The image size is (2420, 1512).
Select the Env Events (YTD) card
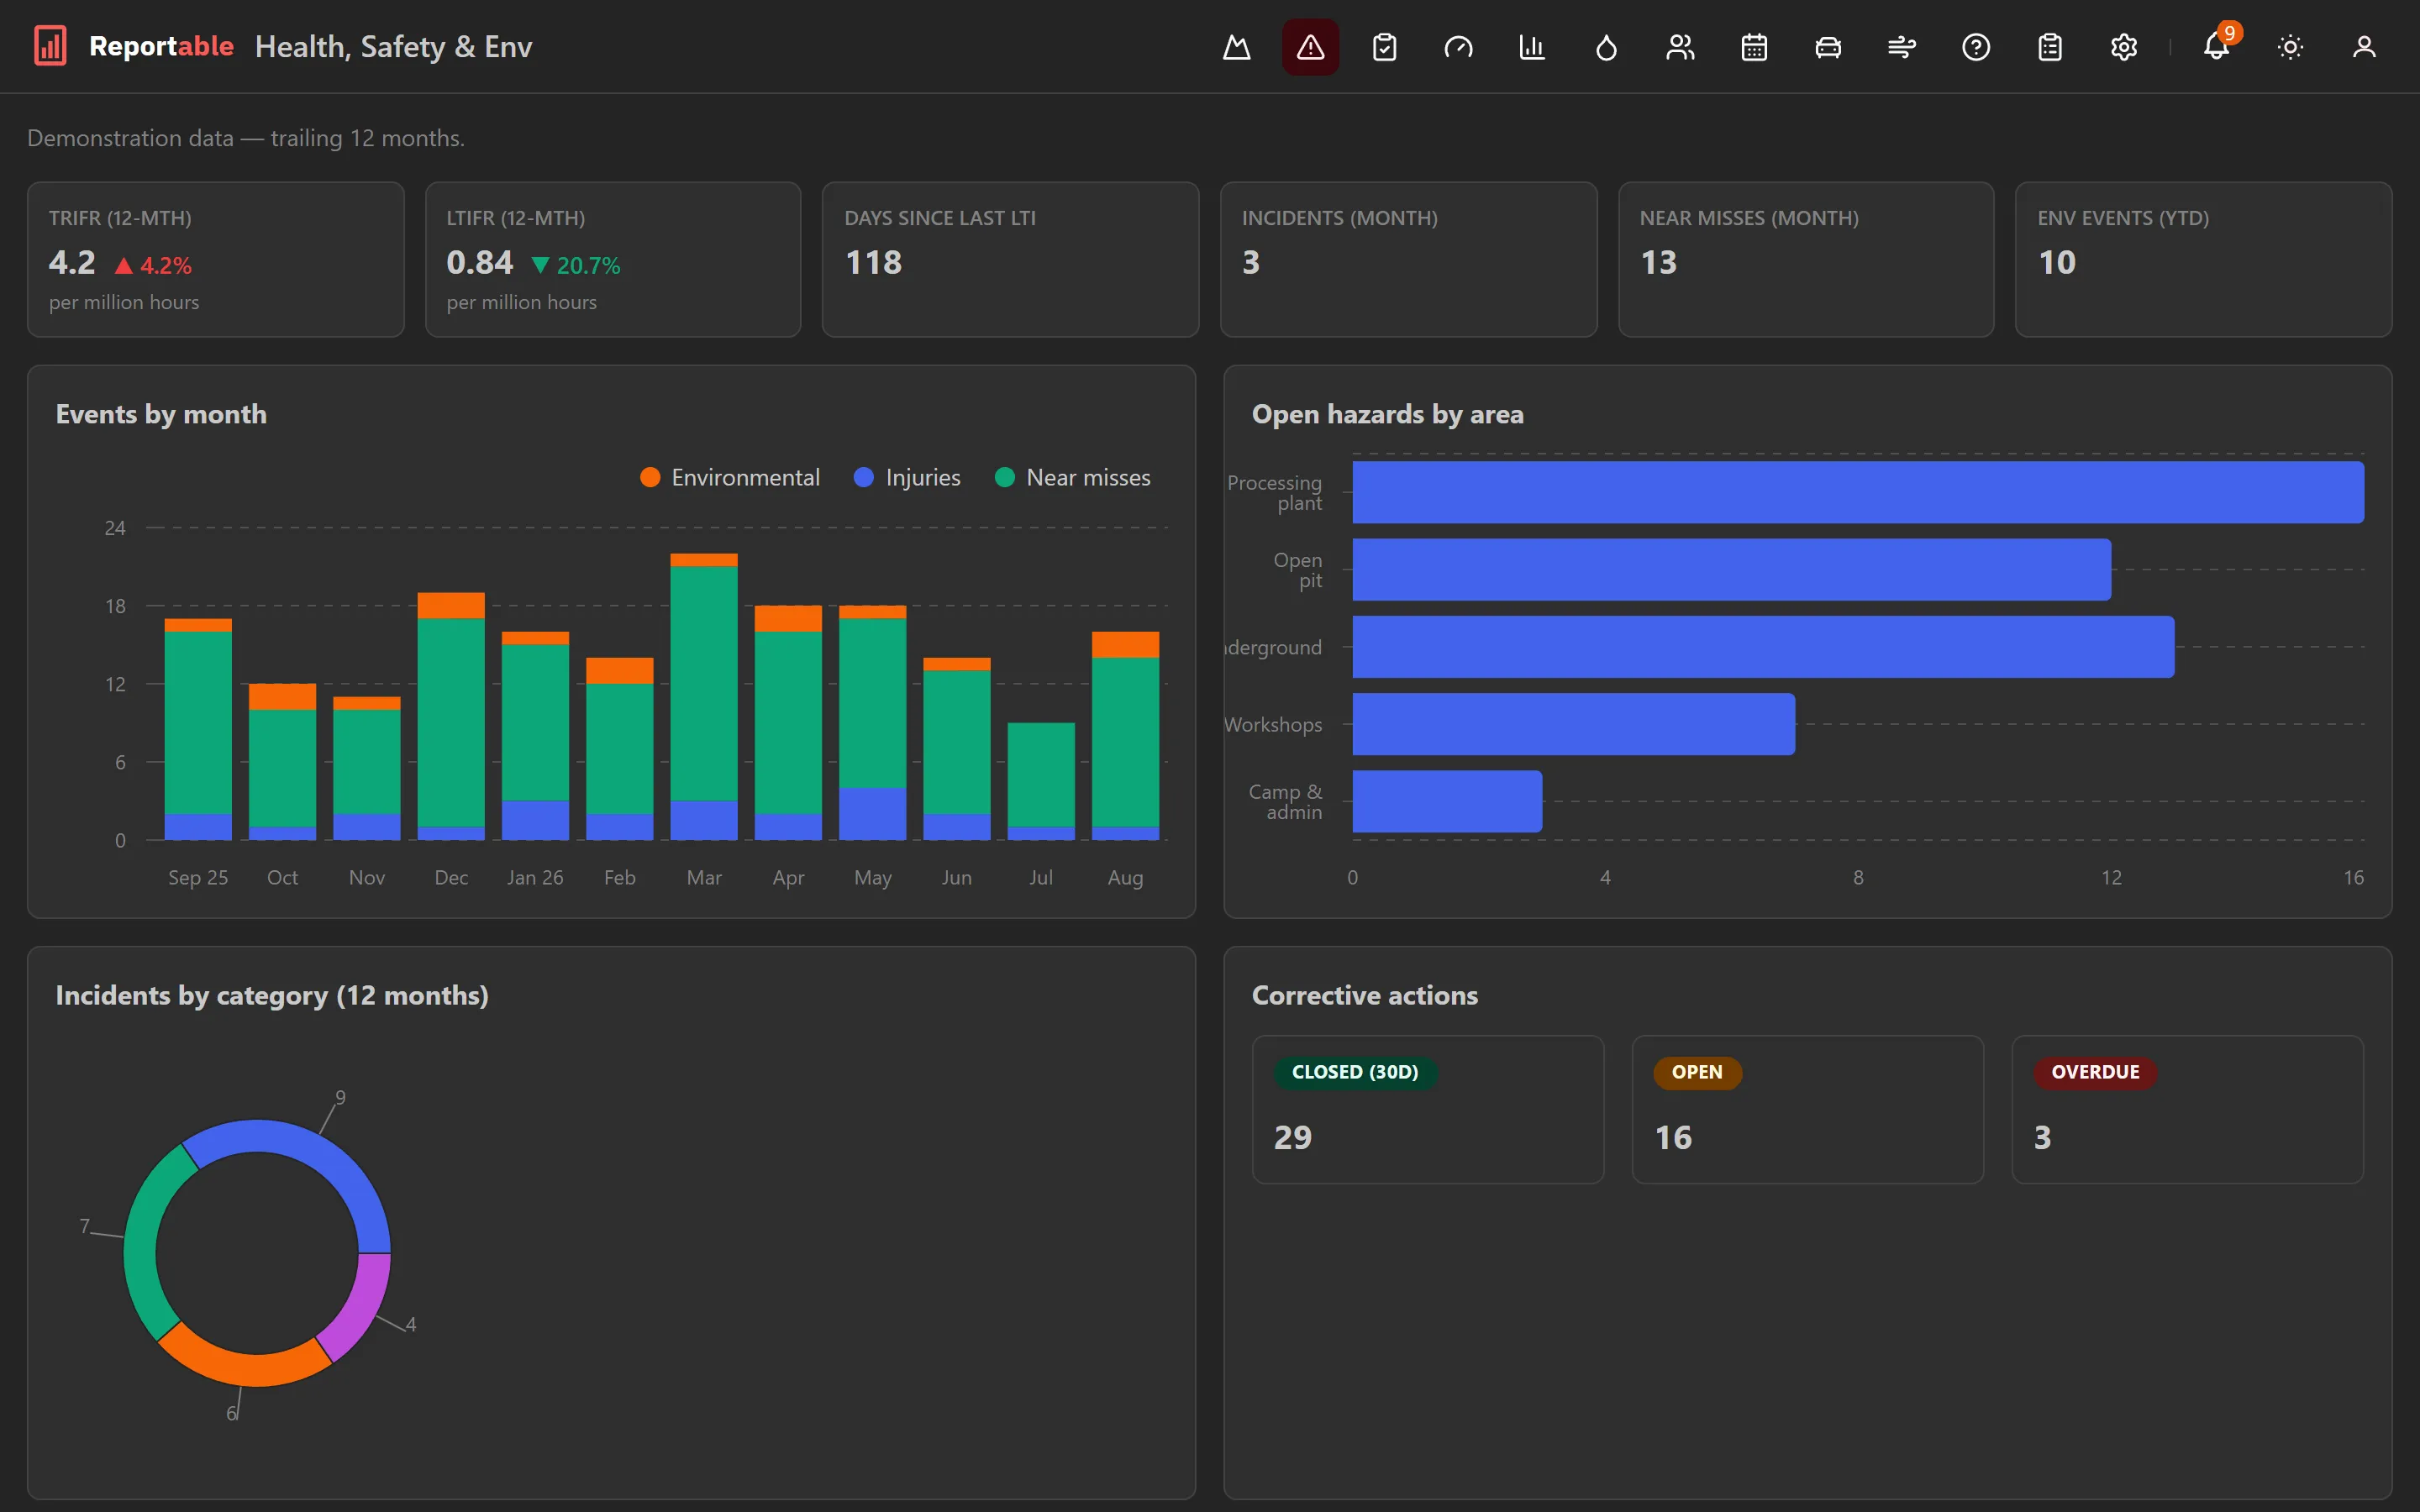(x=2203, y=259)
